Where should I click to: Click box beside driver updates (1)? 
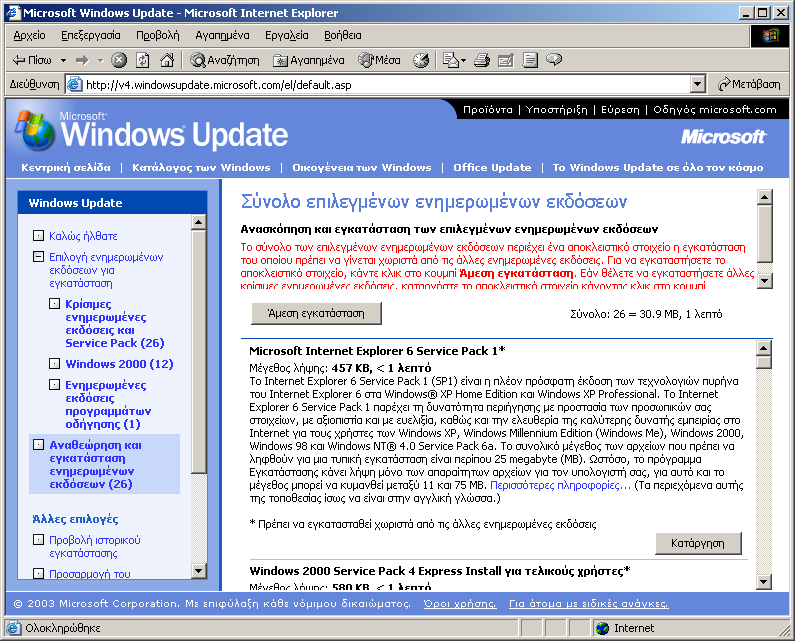54,384
